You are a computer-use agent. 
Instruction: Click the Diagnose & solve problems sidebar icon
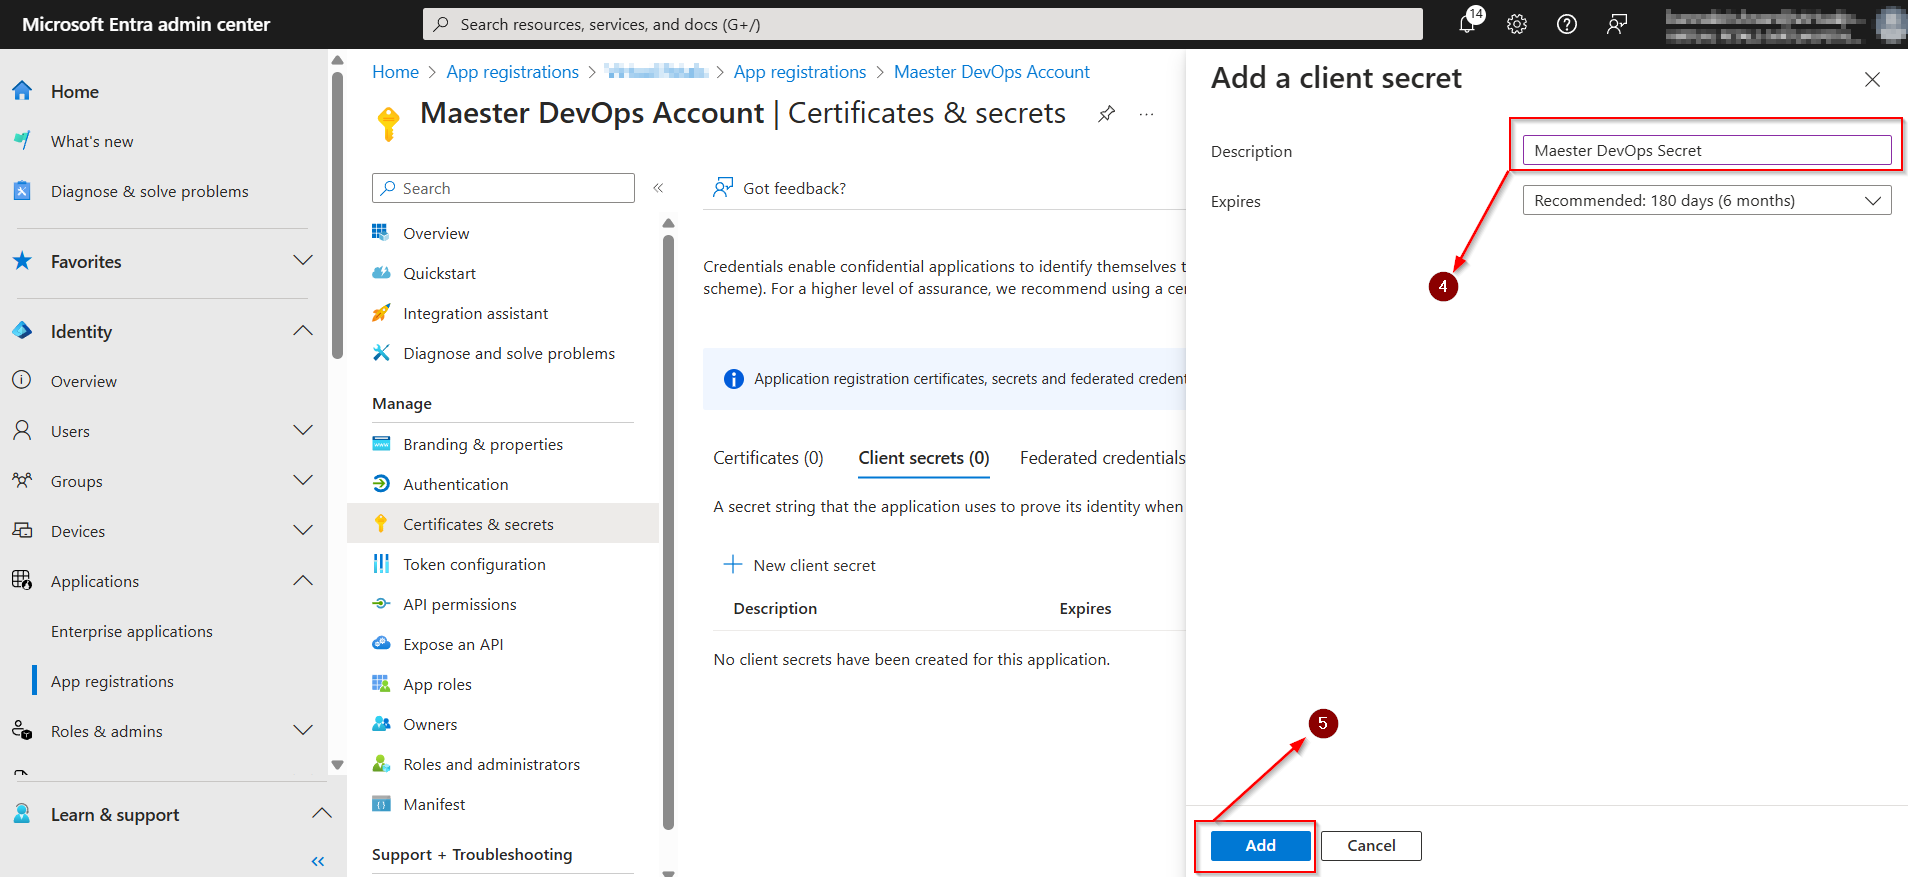point(22,191)
